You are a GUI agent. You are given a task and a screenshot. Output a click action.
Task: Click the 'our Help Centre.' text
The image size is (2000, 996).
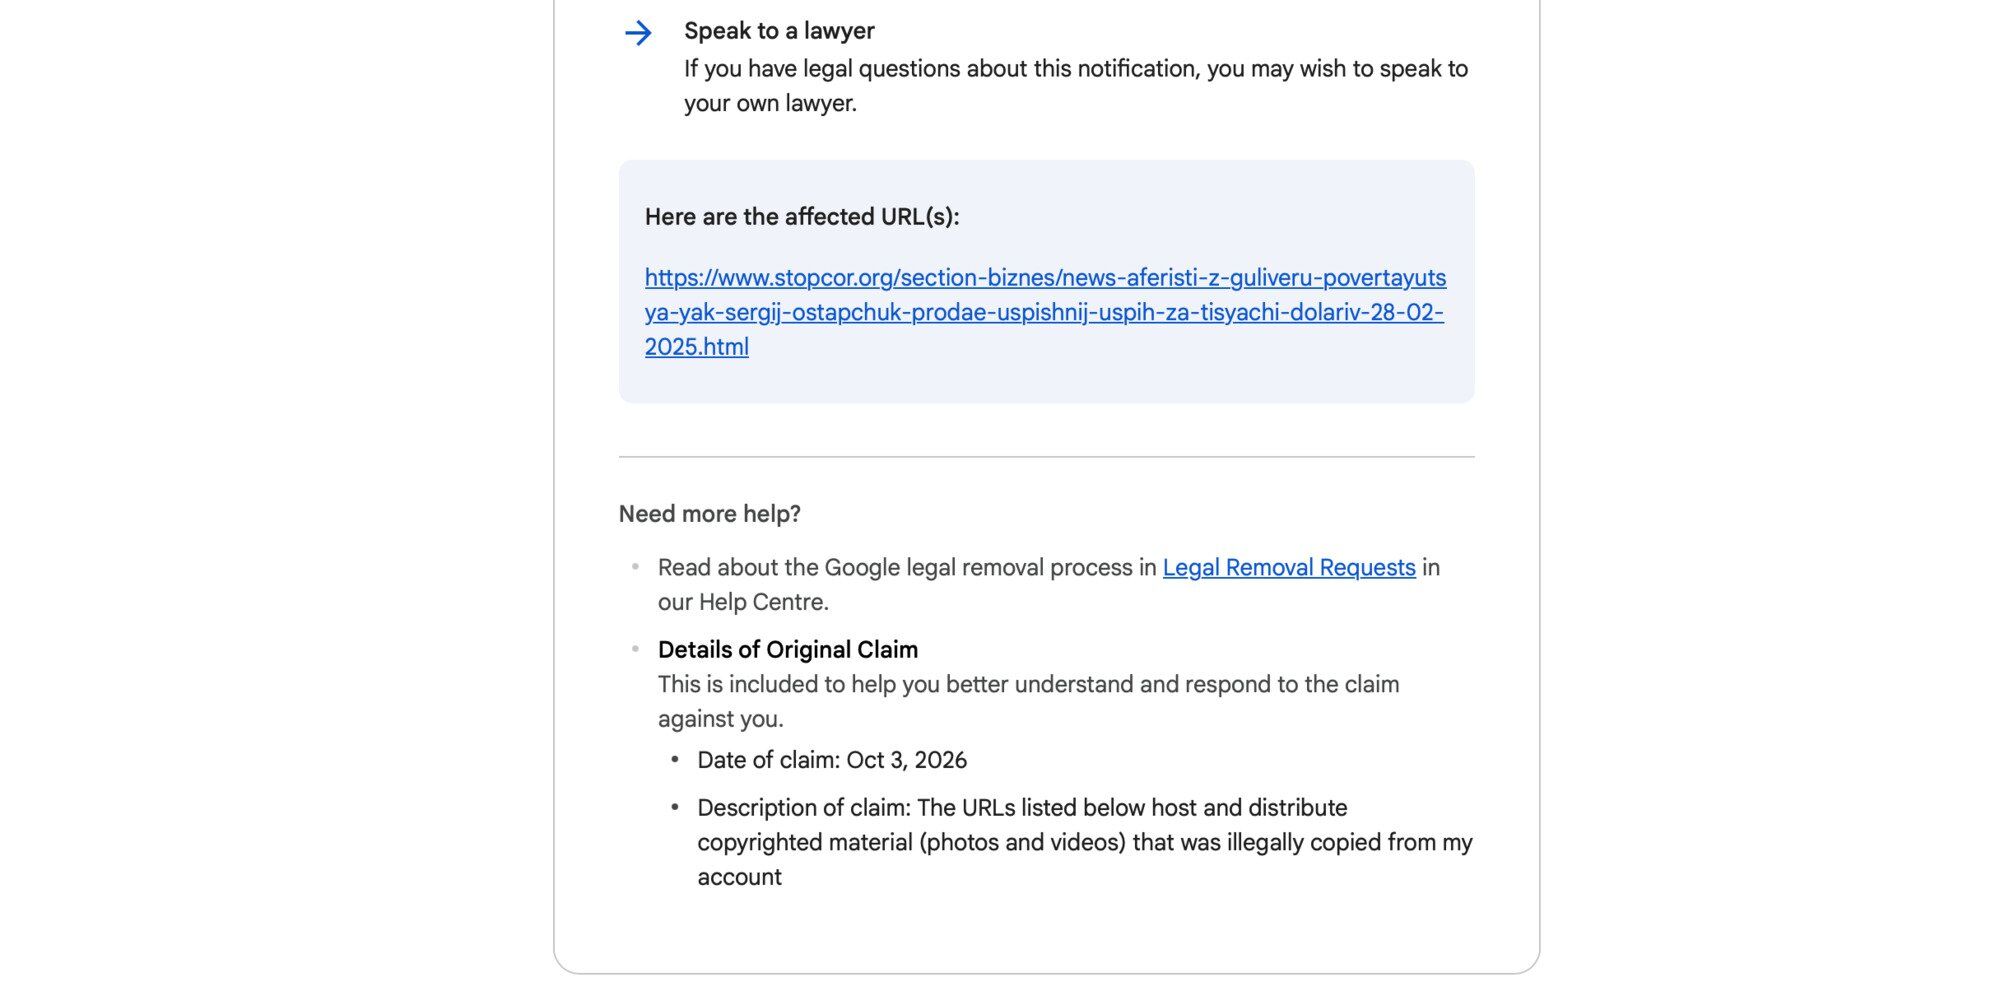click(743, 602)
